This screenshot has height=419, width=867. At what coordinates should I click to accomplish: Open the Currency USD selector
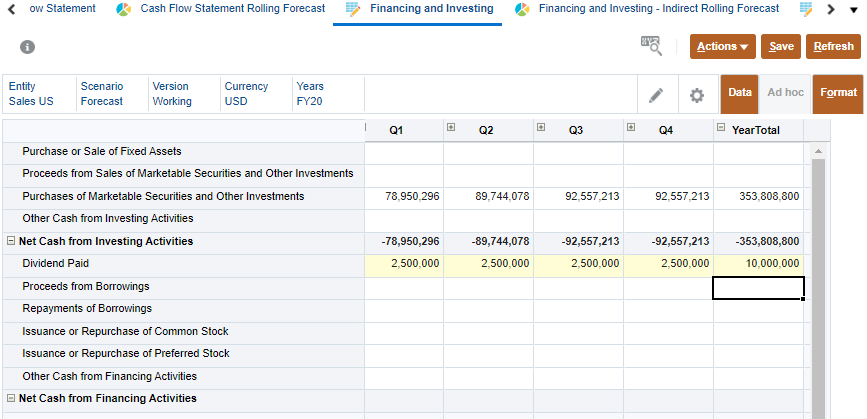pyautogui.click(x=256, y=94)
